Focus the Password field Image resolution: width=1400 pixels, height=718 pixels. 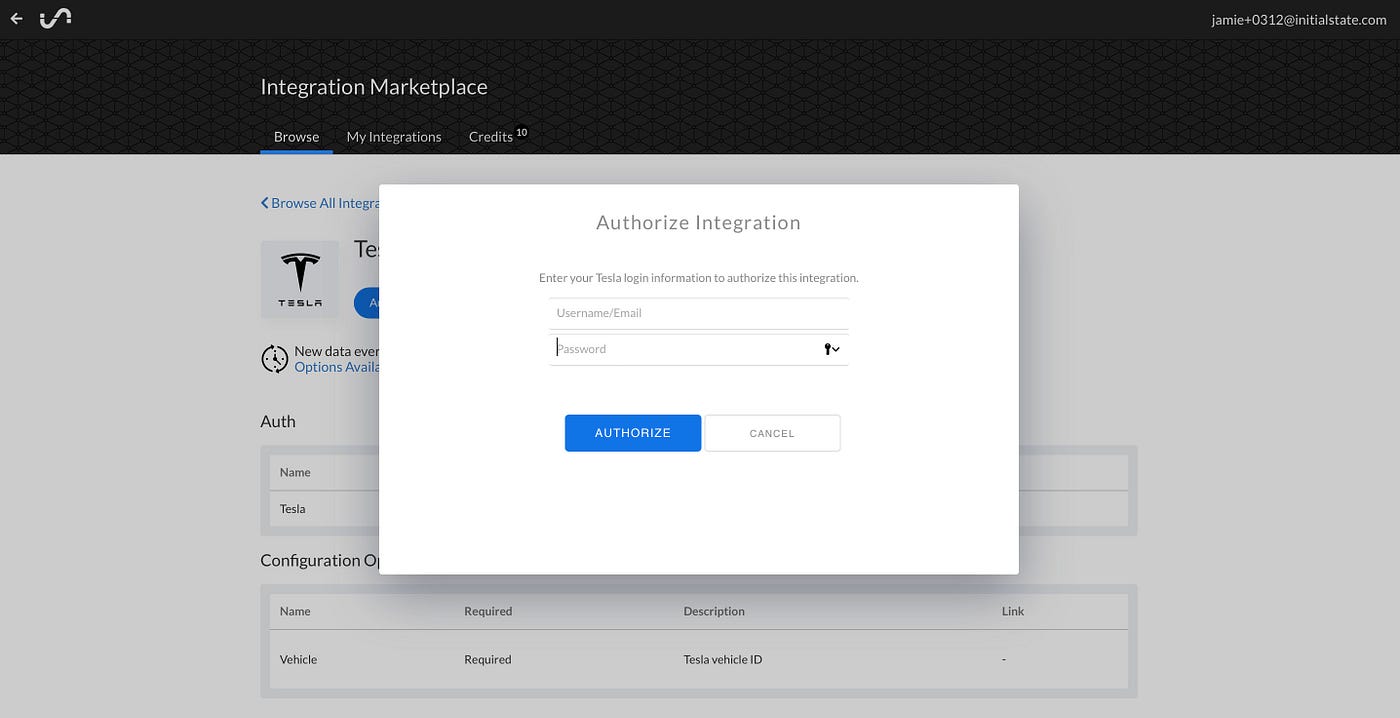pyautogui.click(x=698, y=349)
